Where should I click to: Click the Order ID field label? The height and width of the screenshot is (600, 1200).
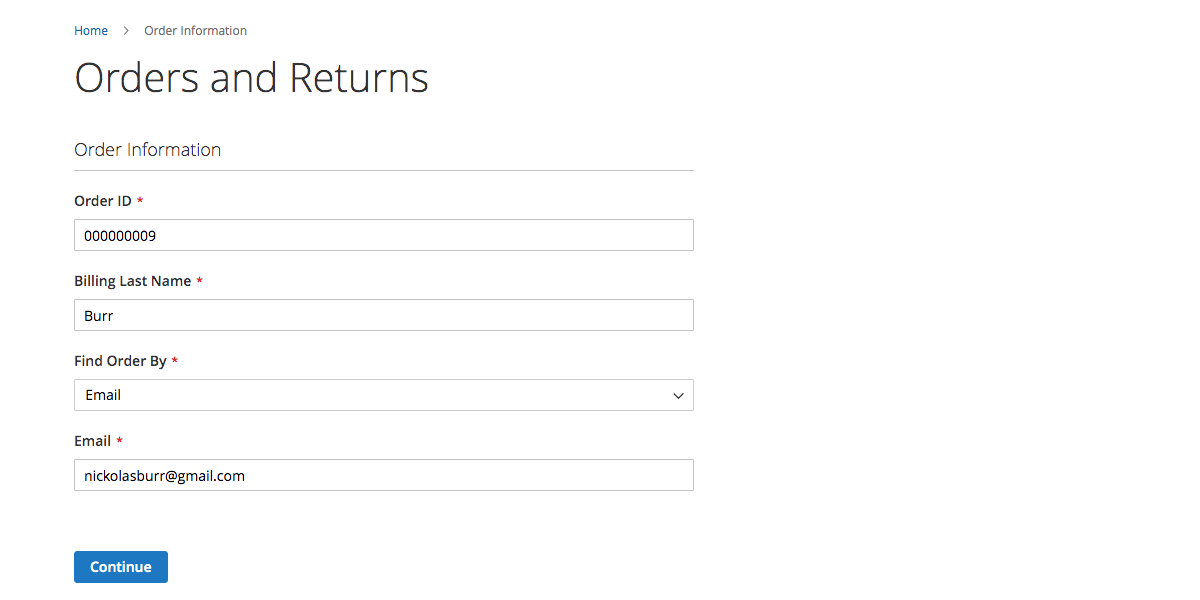[103, 201]
